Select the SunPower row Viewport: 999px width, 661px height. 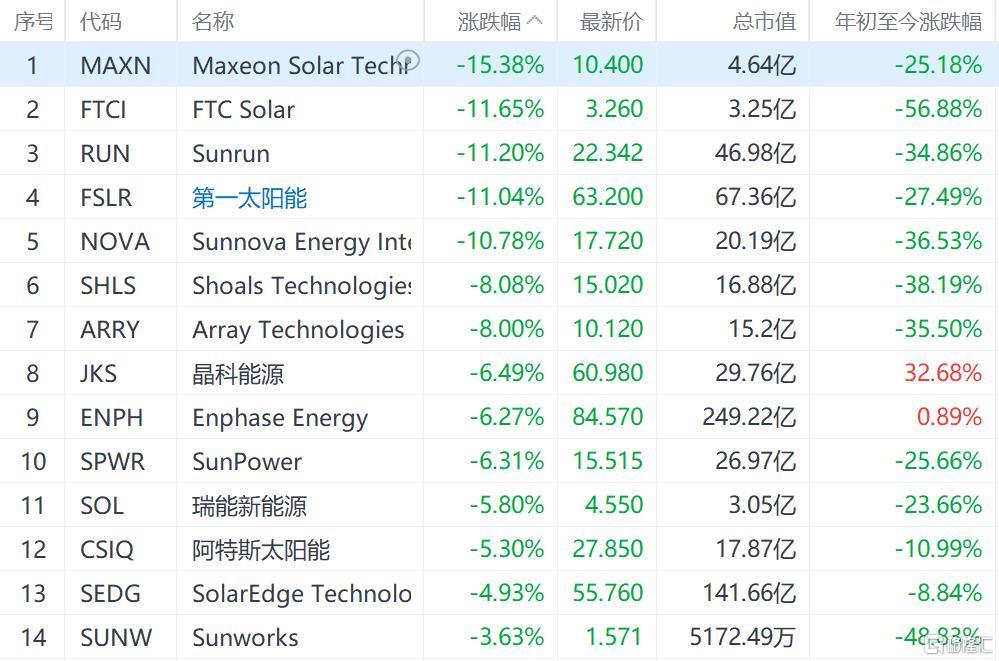point(500,461)
